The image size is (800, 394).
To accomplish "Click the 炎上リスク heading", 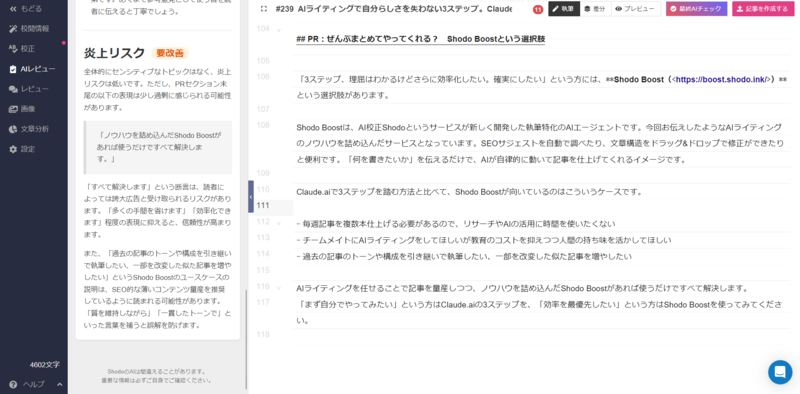I will point(115,53).
